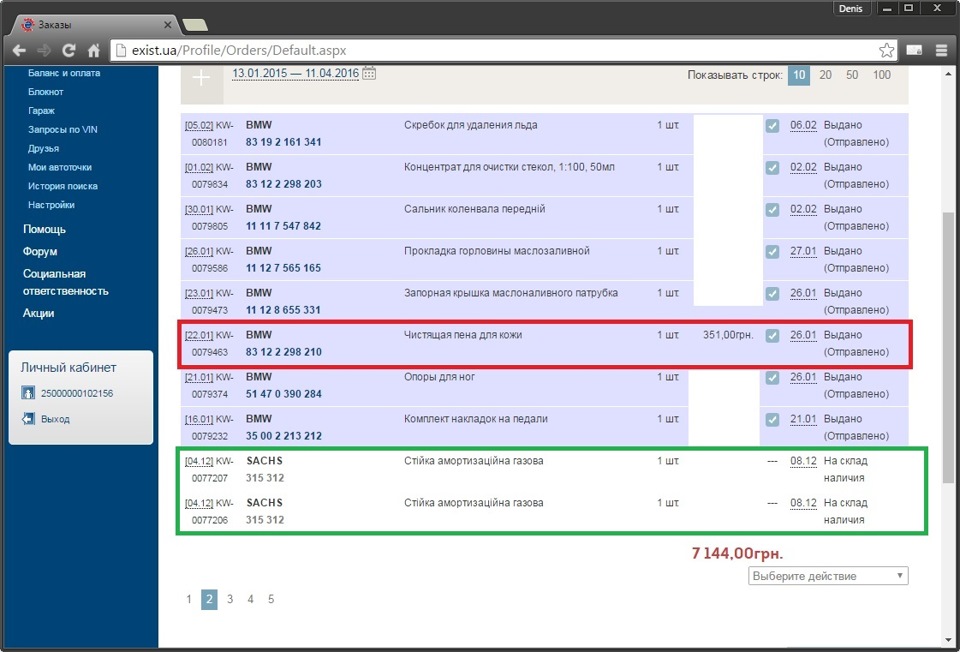Open part number 83 12 2 298 210
The width and height of the screenshot is (960, 652).
pos(283,352)
